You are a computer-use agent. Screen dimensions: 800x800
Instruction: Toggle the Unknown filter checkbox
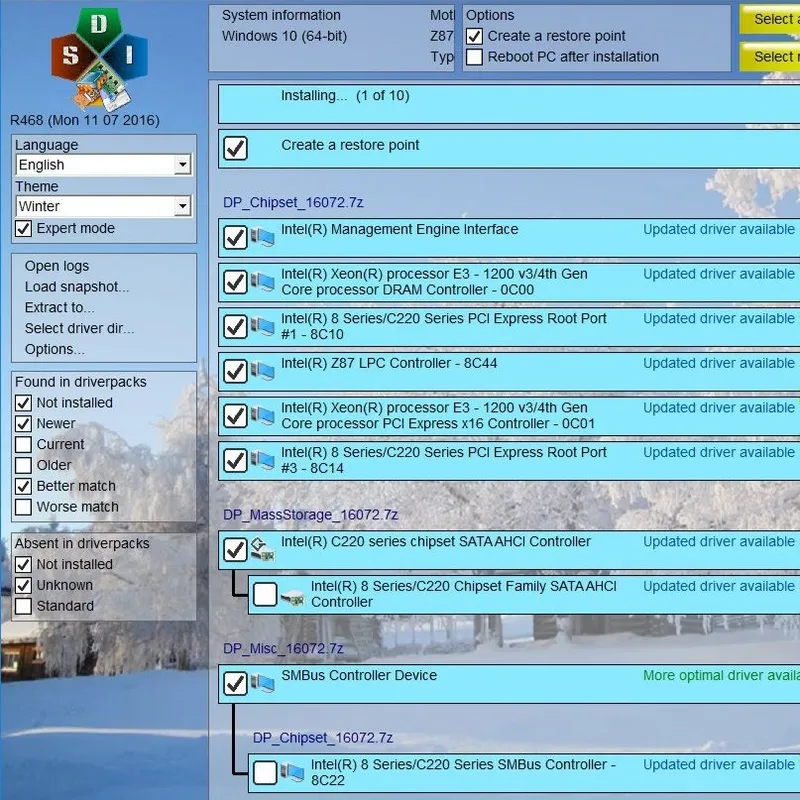point(23,585)
